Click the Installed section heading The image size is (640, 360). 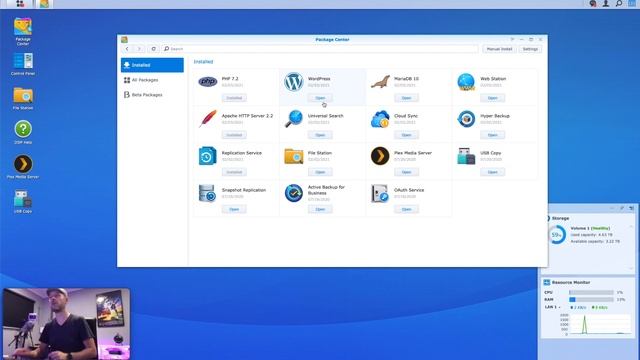tap(203, 62)
